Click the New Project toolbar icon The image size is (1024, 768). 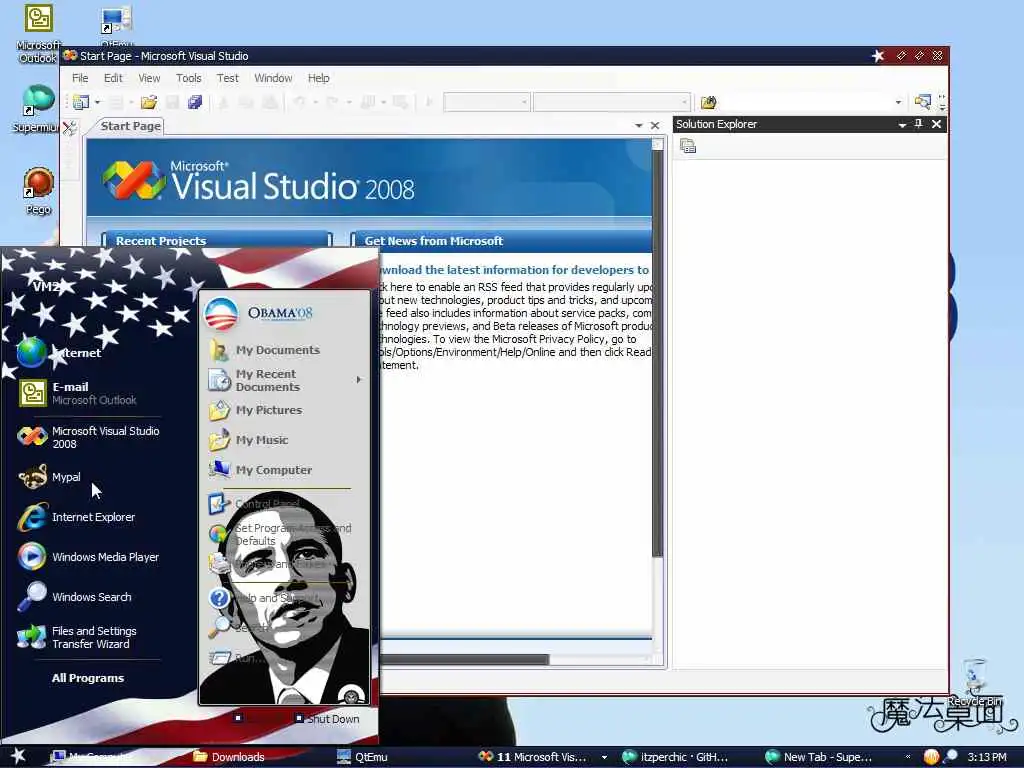point(81,102)
